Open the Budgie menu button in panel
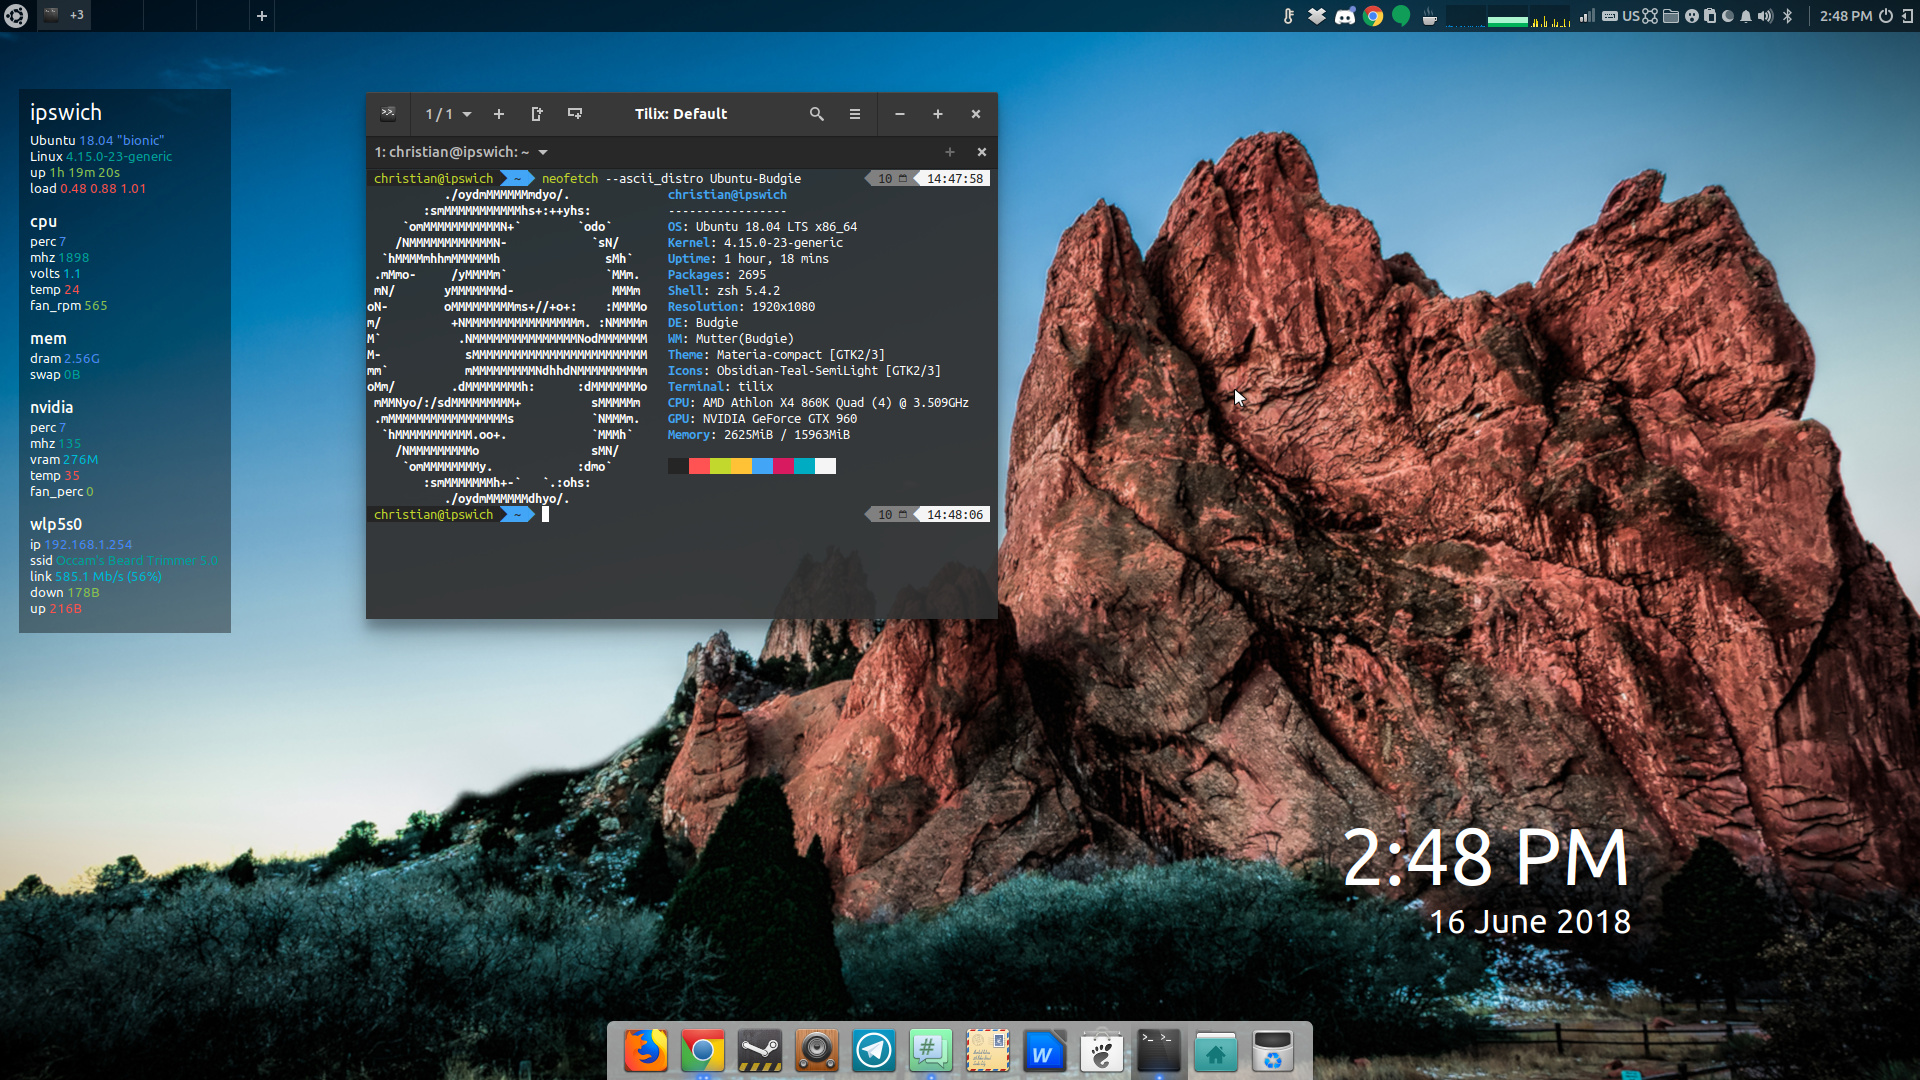The width and height of the screenshot is (1920, 1080). pyautogui.click(x=16, y=16)
